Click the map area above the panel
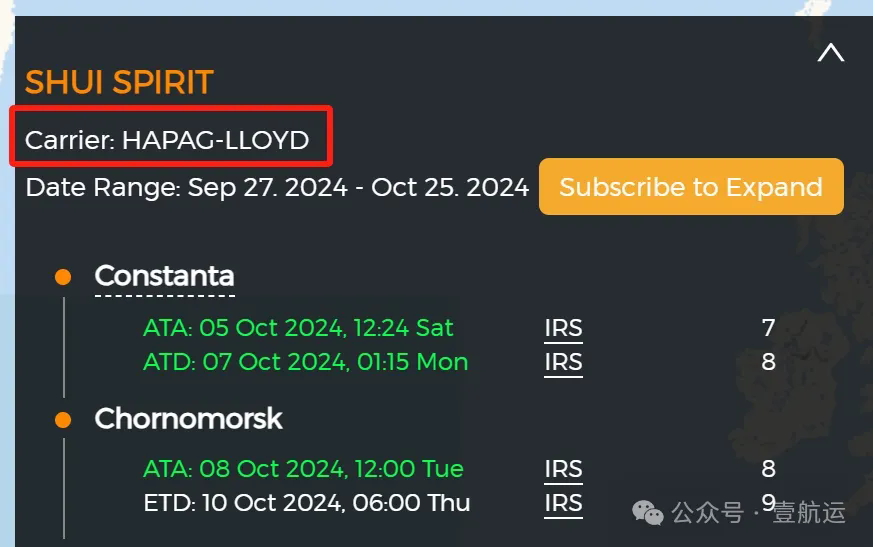Image resolution: width=873 pixels, height=547 pixels. pos(436,7)
